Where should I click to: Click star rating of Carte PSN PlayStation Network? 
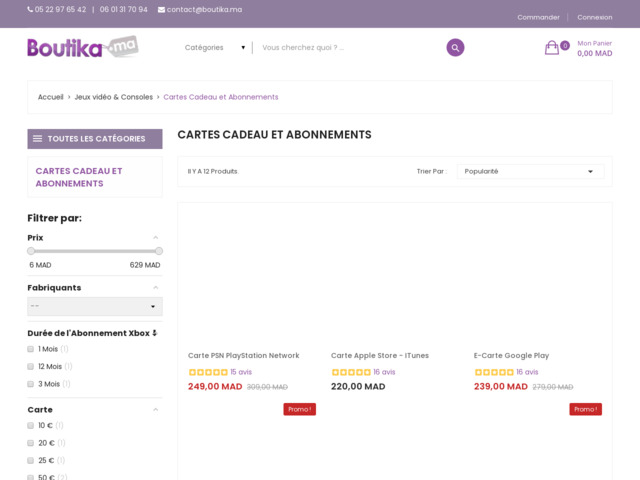coord(208,372)
